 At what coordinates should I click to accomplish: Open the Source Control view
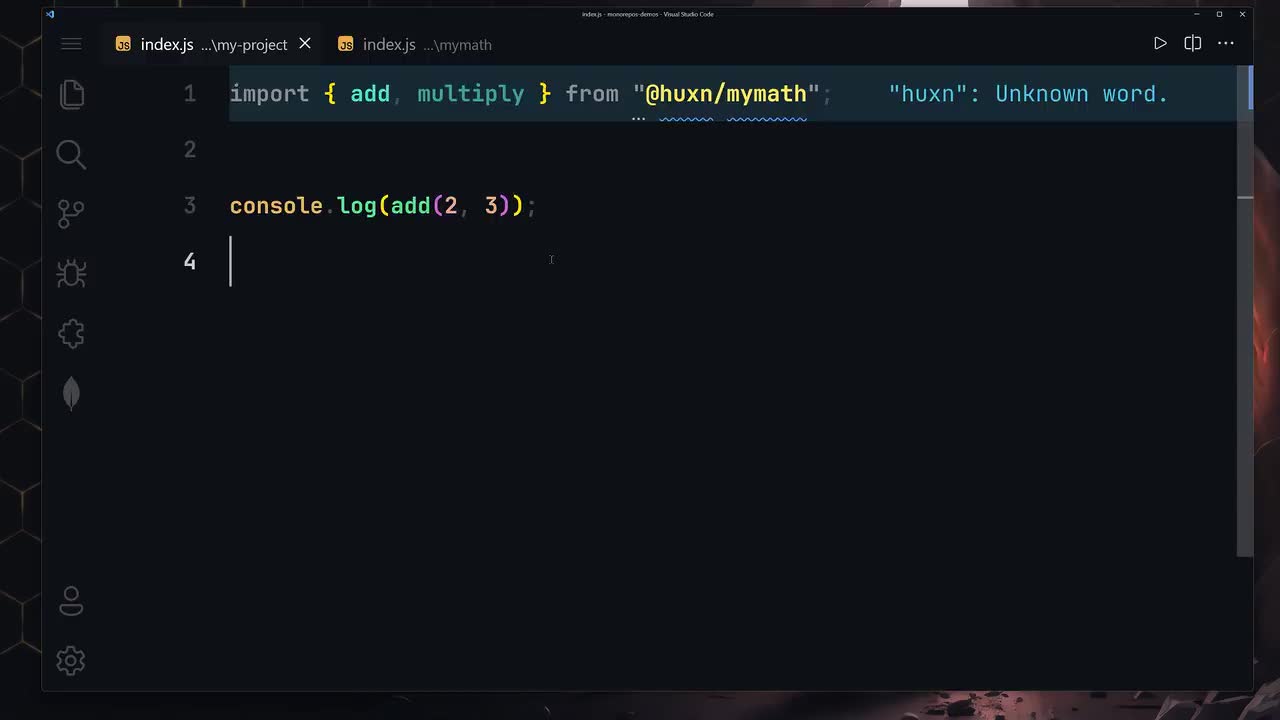point(71,214)
